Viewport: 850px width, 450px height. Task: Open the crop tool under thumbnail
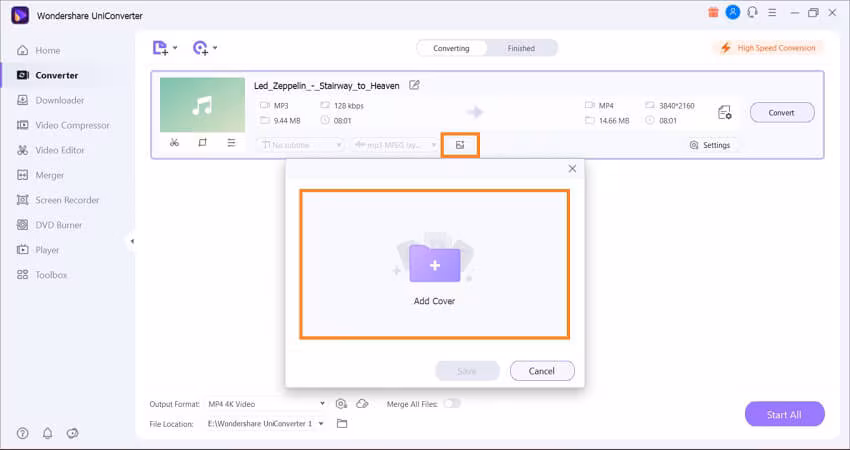point(202,143)
